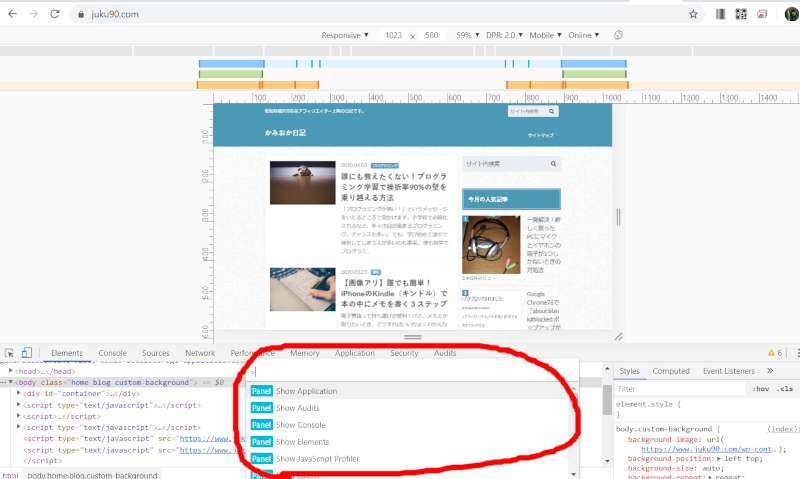Click the address bar juku90.com
This screenshot has width=800, height=479.
[115, 14]
